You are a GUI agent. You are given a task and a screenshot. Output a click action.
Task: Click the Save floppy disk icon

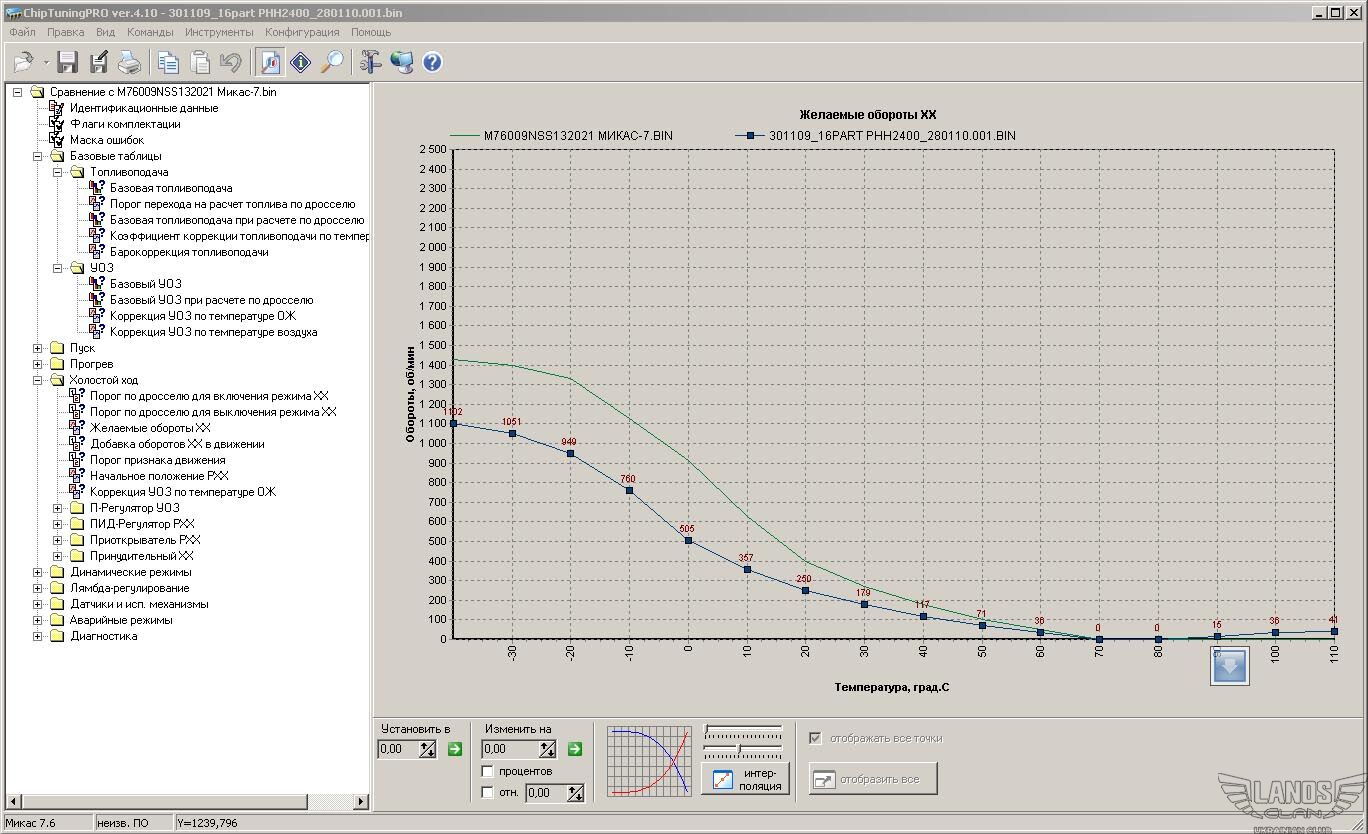point(67,62)
